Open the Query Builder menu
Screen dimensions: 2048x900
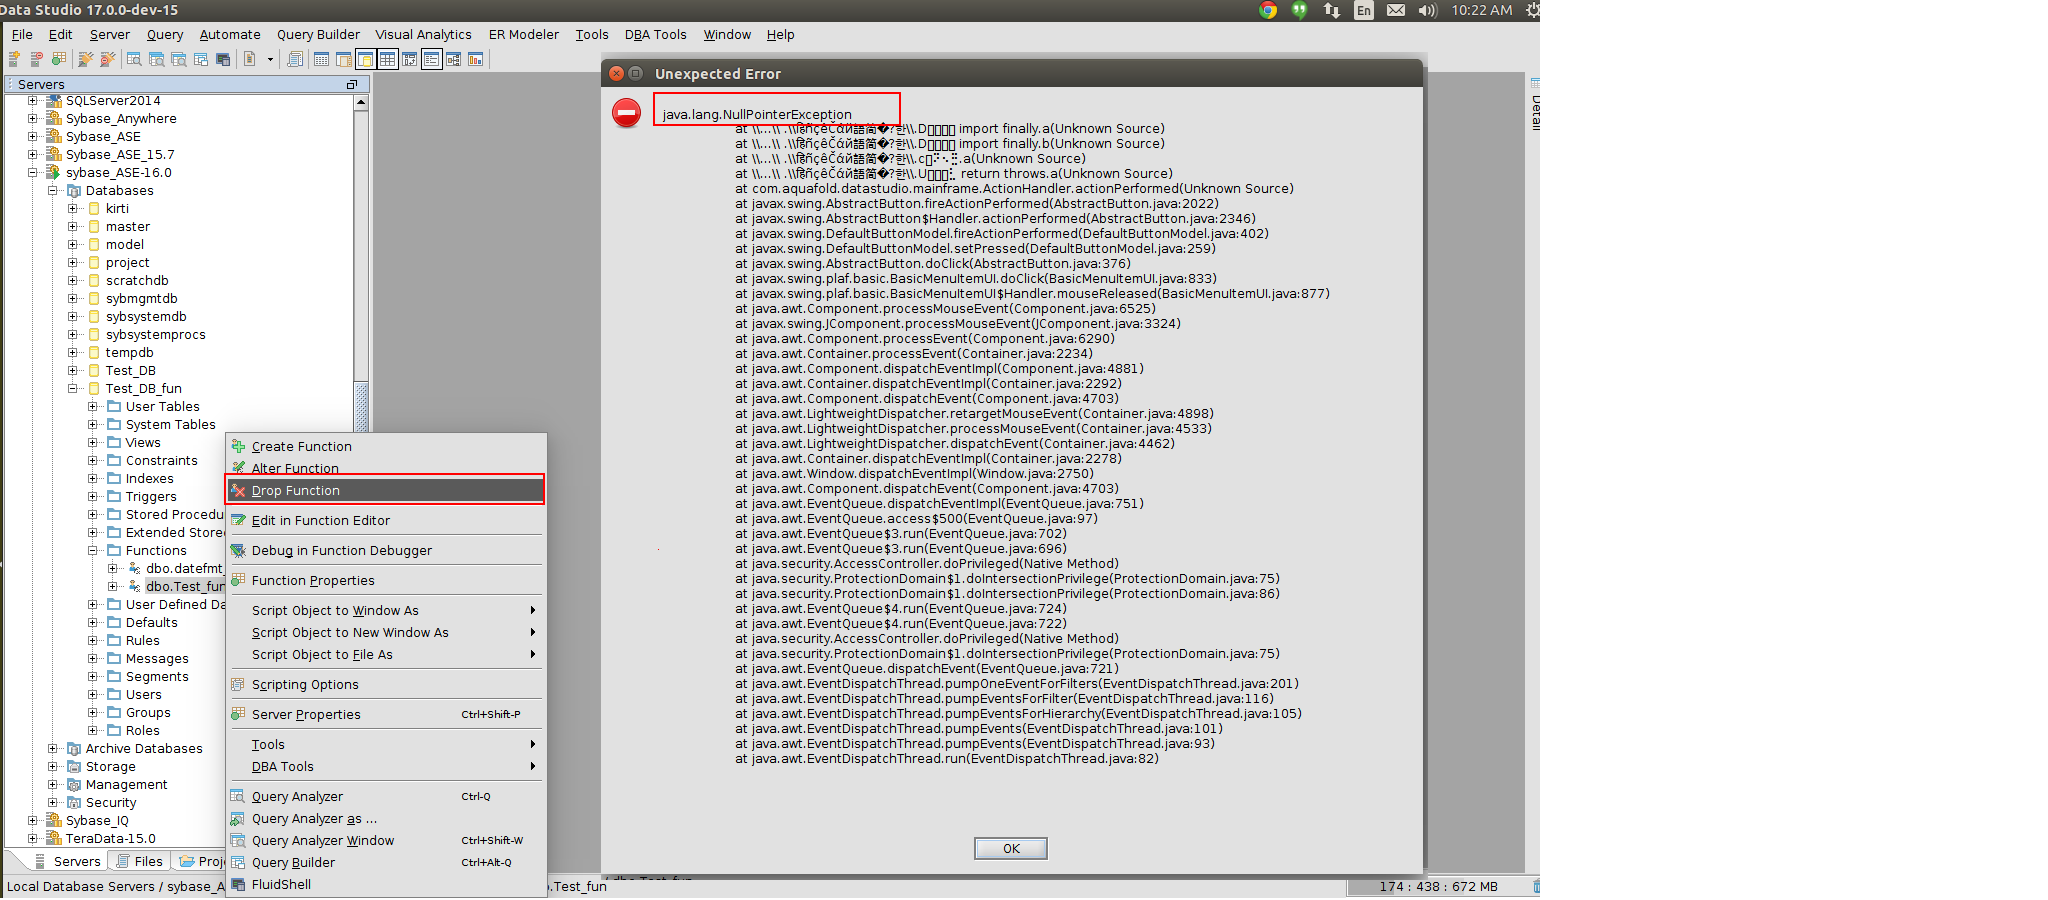318,35
